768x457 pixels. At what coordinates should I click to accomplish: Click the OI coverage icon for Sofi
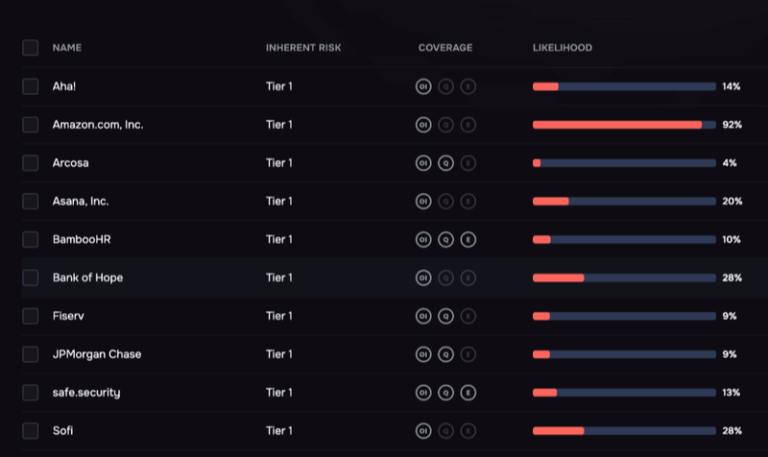click(x=423, y=431)
